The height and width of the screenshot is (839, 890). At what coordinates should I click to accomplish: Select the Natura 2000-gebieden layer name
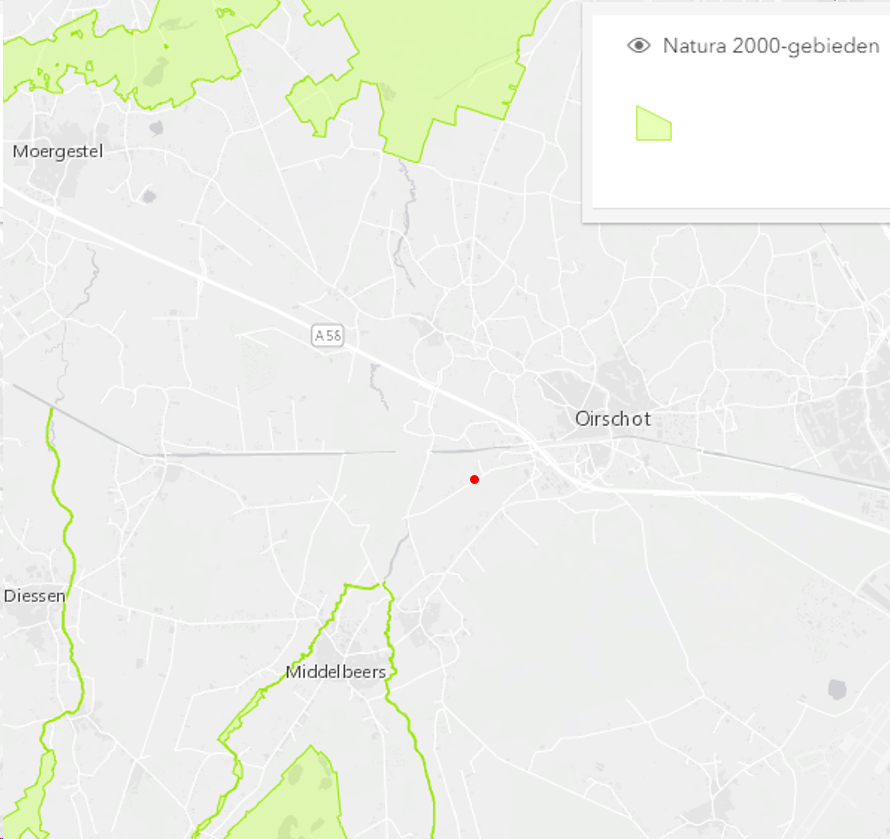(771, 46)
